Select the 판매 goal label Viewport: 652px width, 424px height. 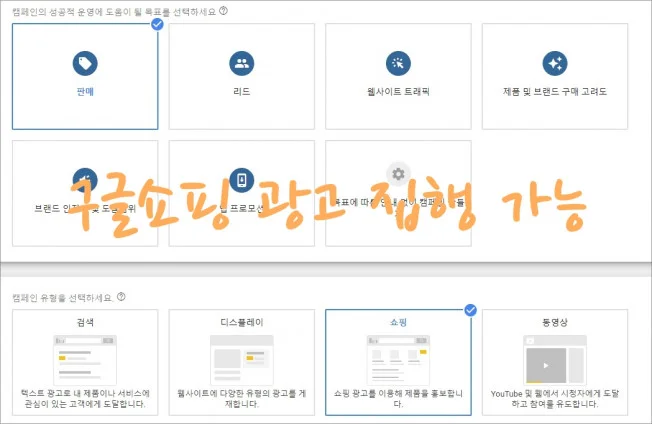point(85,91)
